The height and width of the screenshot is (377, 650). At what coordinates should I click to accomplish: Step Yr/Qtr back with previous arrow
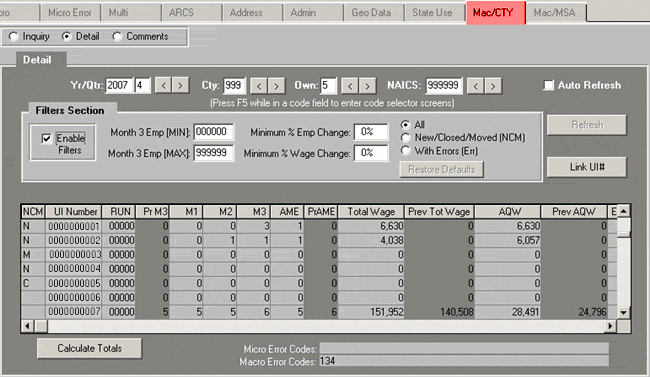coord(164,85)
